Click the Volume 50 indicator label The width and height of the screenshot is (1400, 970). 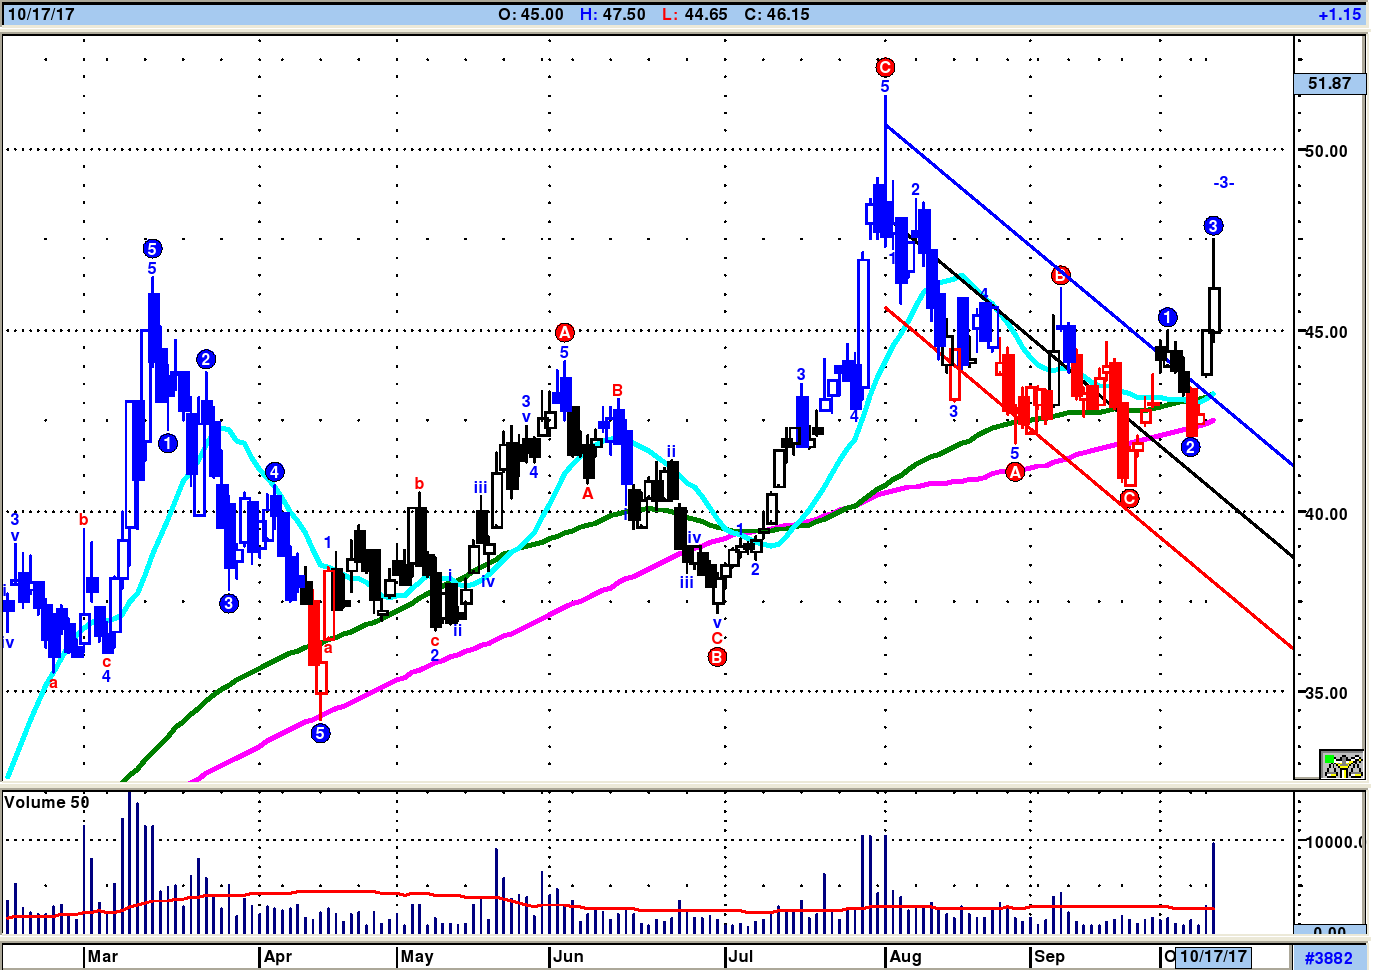pyautogui.click(x=47, y=802)
